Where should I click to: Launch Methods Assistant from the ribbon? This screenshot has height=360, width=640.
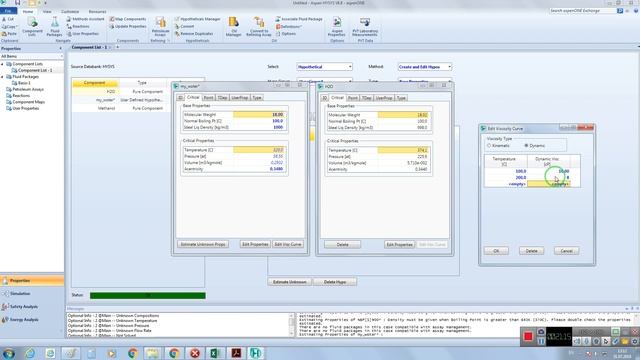click(85, 19)
